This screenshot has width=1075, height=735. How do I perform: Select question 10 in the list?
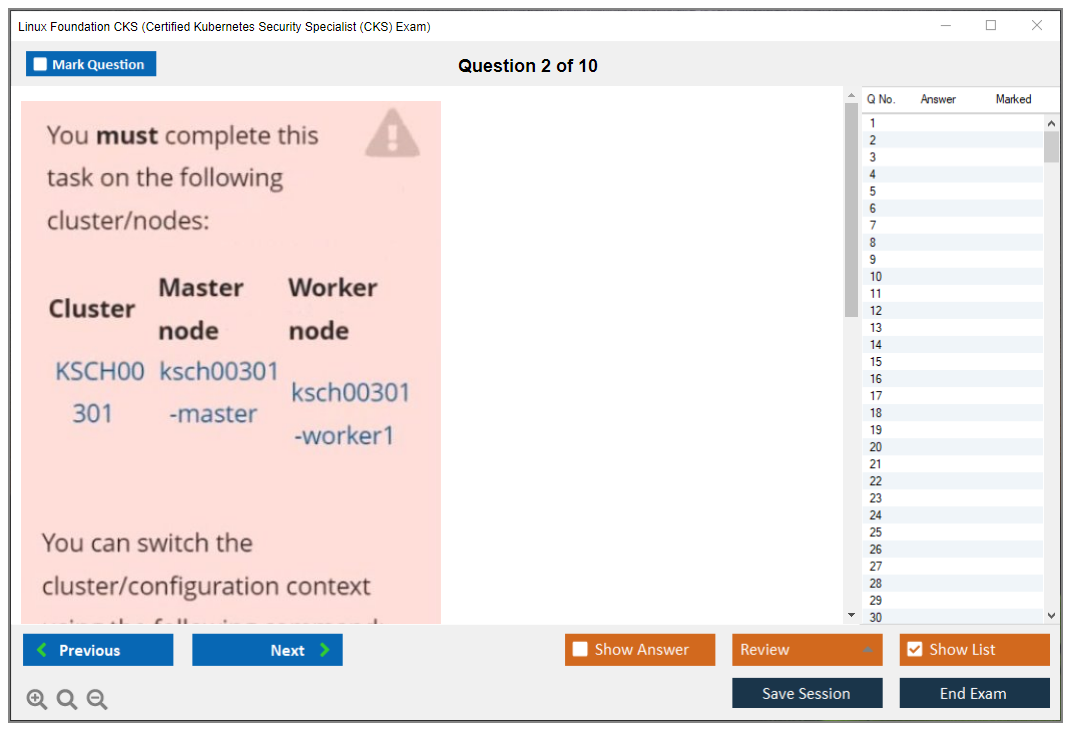pyautogui.click(x=876, y=277)
